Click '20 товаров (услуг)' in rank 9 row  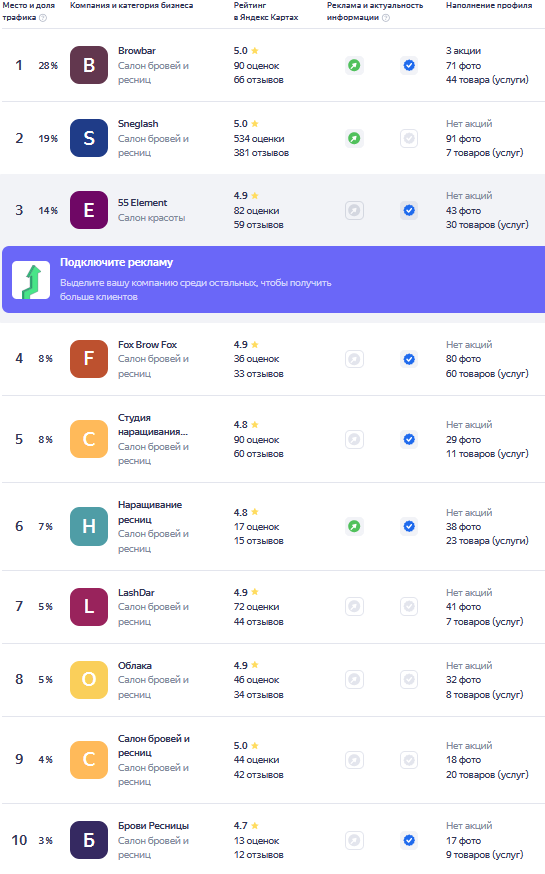pos(487,775)
